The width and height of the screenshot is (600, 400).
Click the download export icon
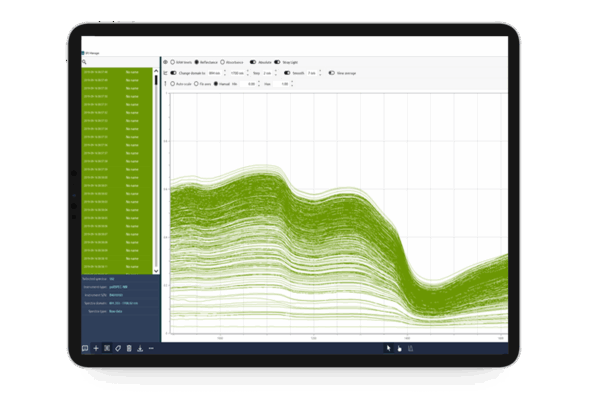pos(140,348)
